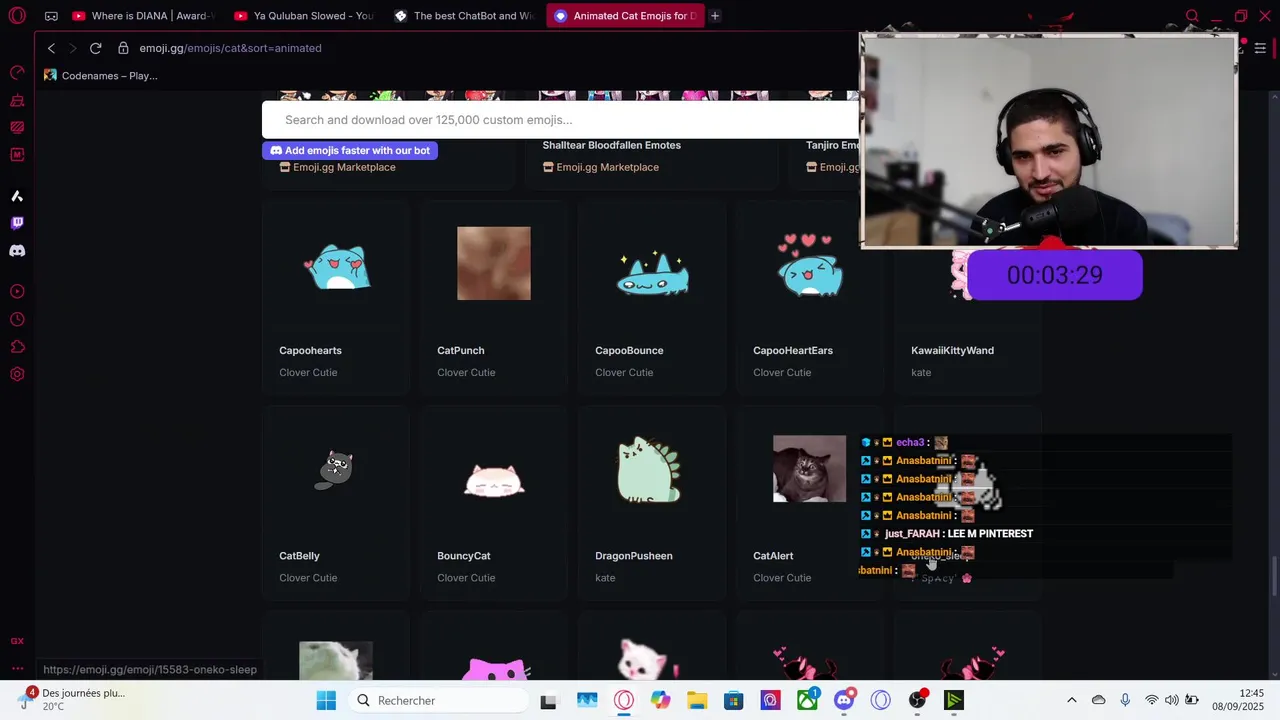Open the Aria AI sidebar icon
The image size is (1280, 720).
tap(17, 196)
